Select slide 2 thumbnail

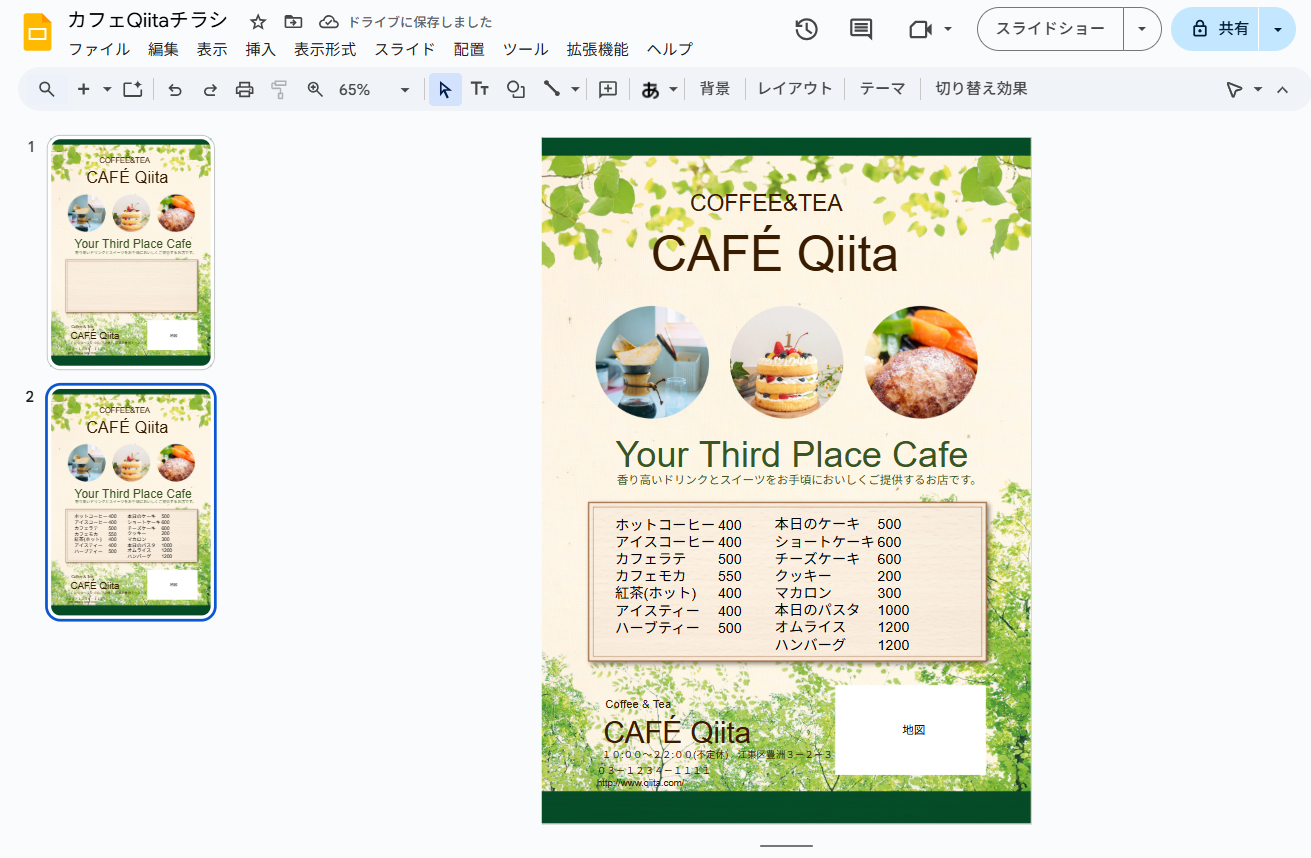(x=131, y=502)
